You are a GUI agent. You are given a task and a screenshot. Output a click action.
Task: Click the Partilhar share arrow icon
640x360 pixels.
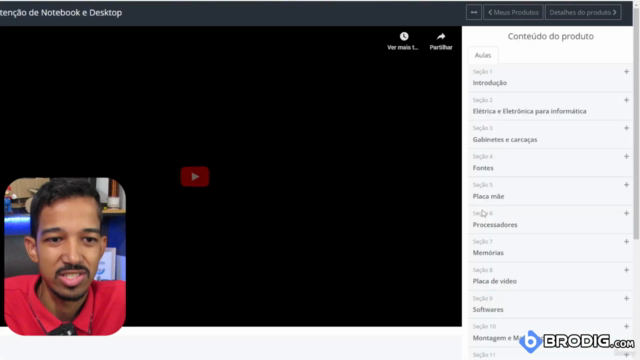click(x=441, y=36)
